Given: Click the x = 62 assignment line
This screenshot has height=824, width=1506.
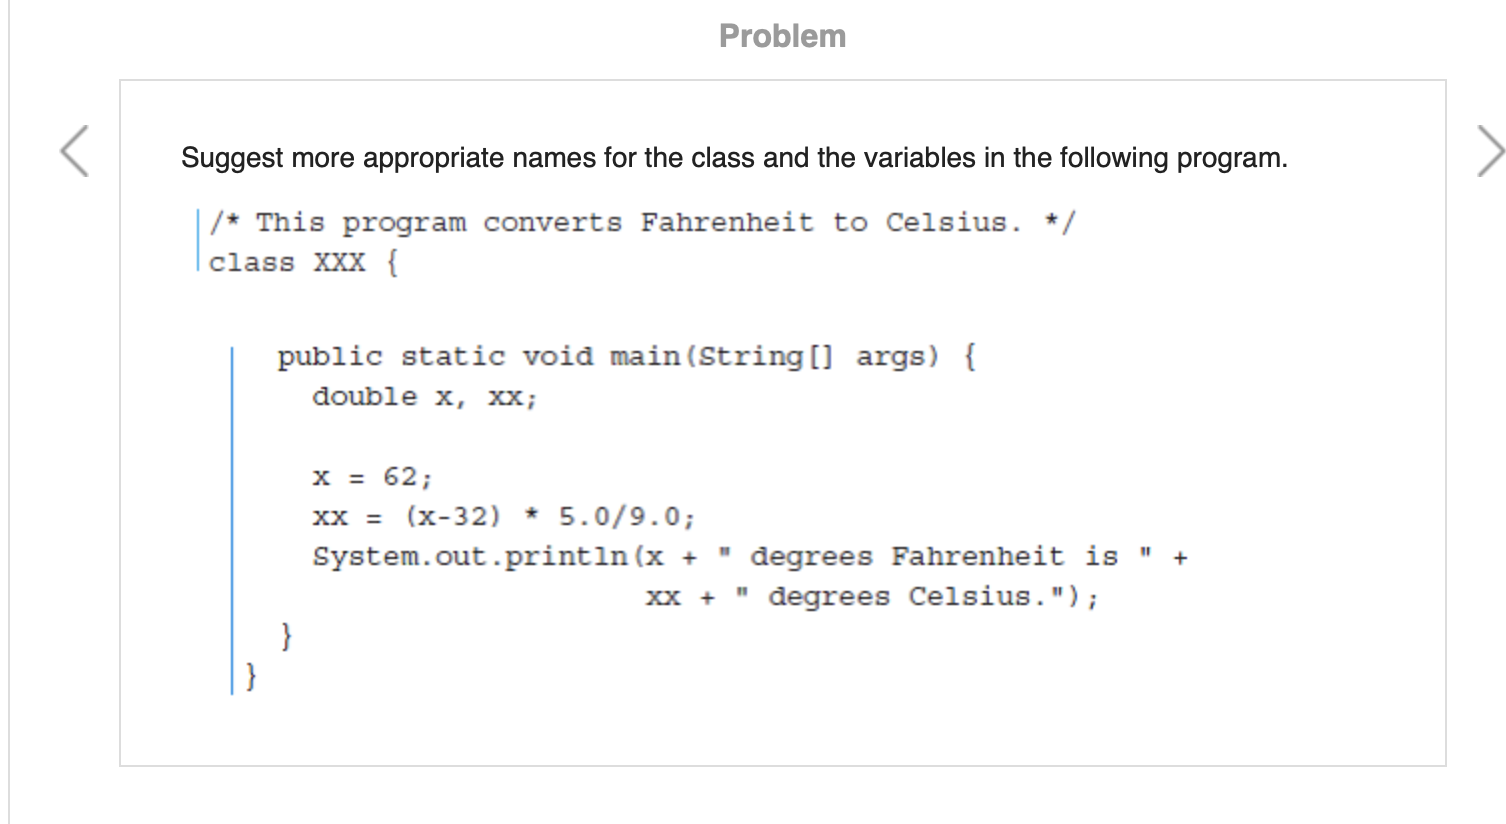Looking at the screenshot, I should [x=372, y=477].
